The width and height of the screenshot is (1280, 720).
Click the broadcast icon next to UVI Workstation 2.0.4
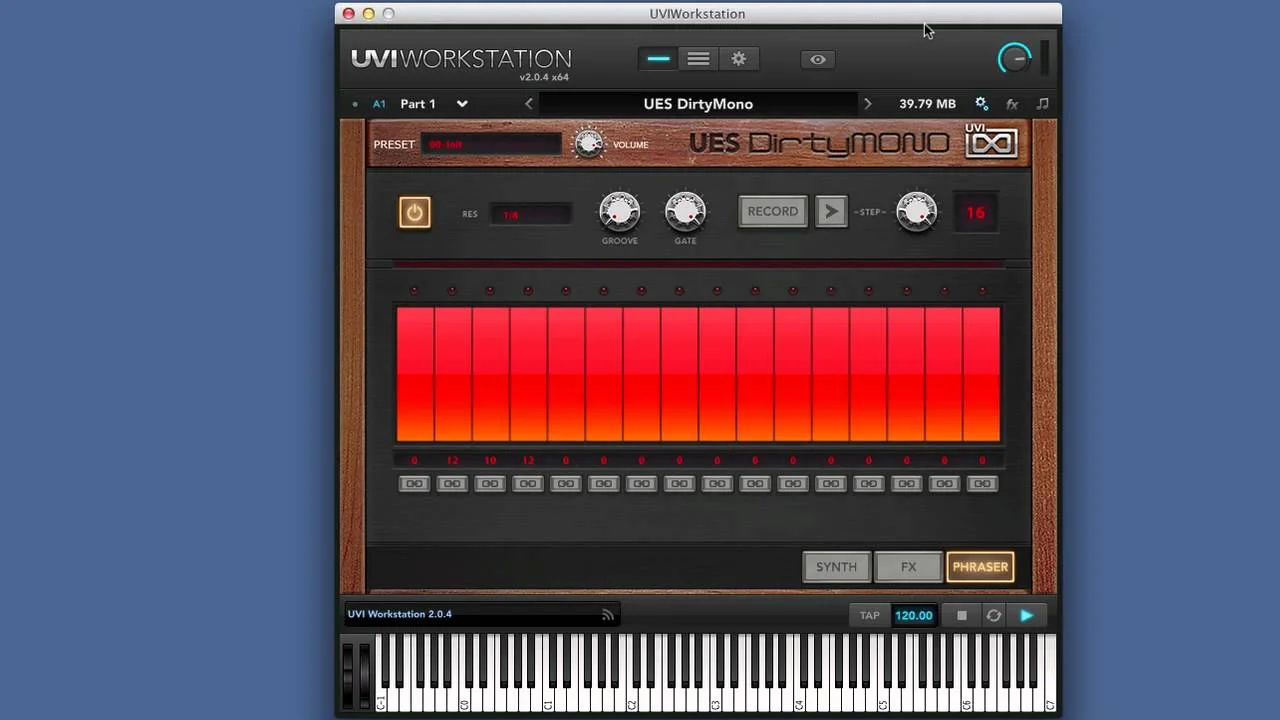tap(608, 614)
